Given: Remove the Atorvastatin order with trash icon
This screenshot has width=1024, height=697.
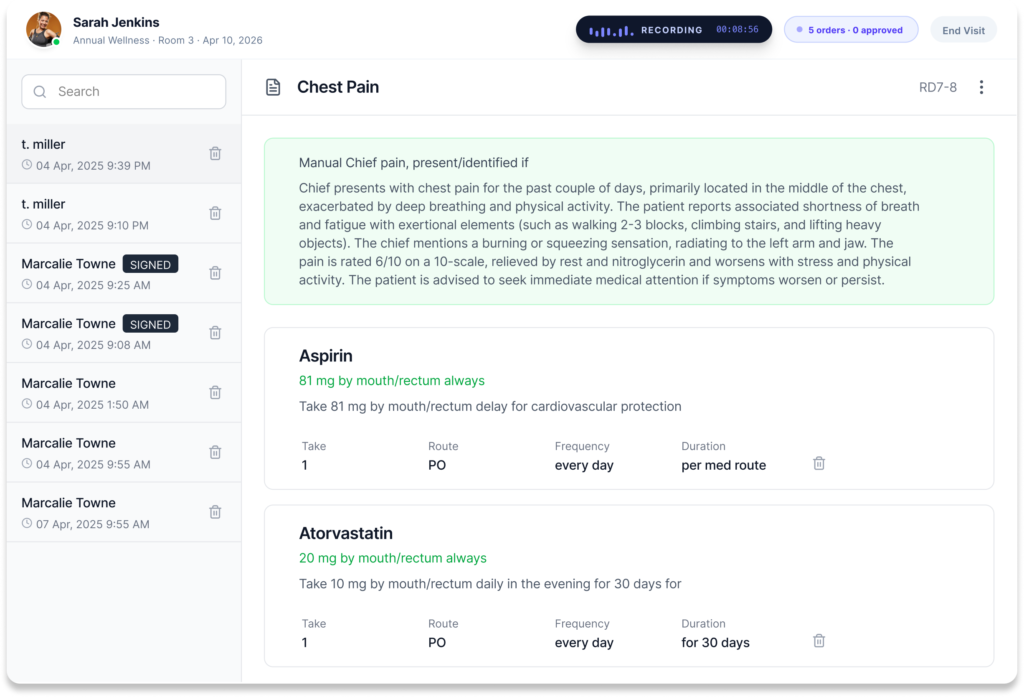Looking at the screenshot, I should tap(819, 641).
